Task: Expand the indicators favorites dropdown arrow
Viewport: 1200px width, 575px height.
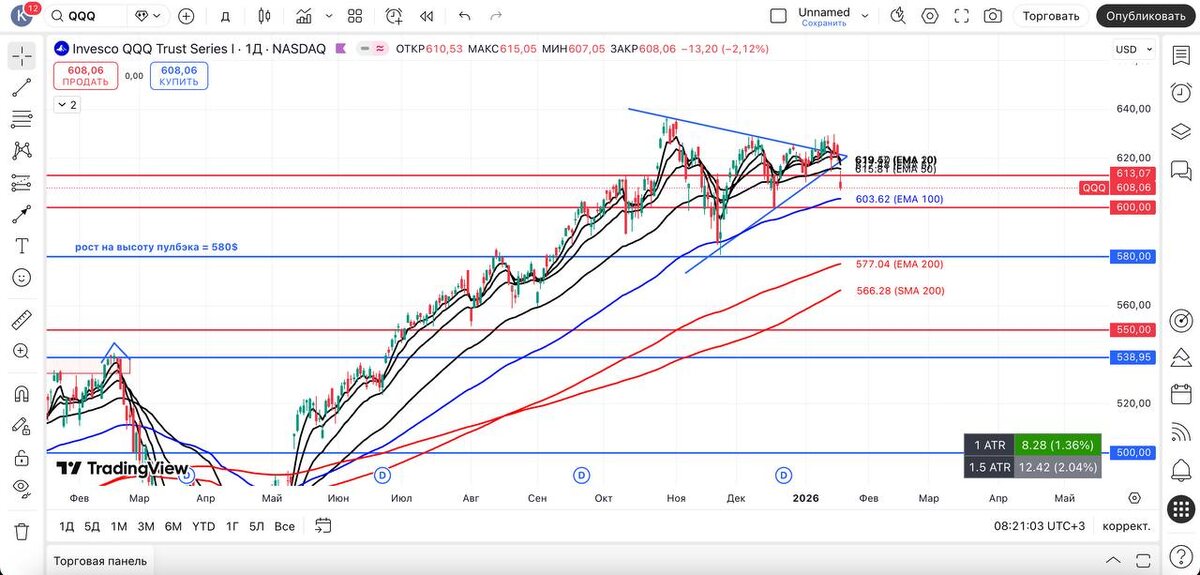Action: pyautogui.click(x=329, y=16)
